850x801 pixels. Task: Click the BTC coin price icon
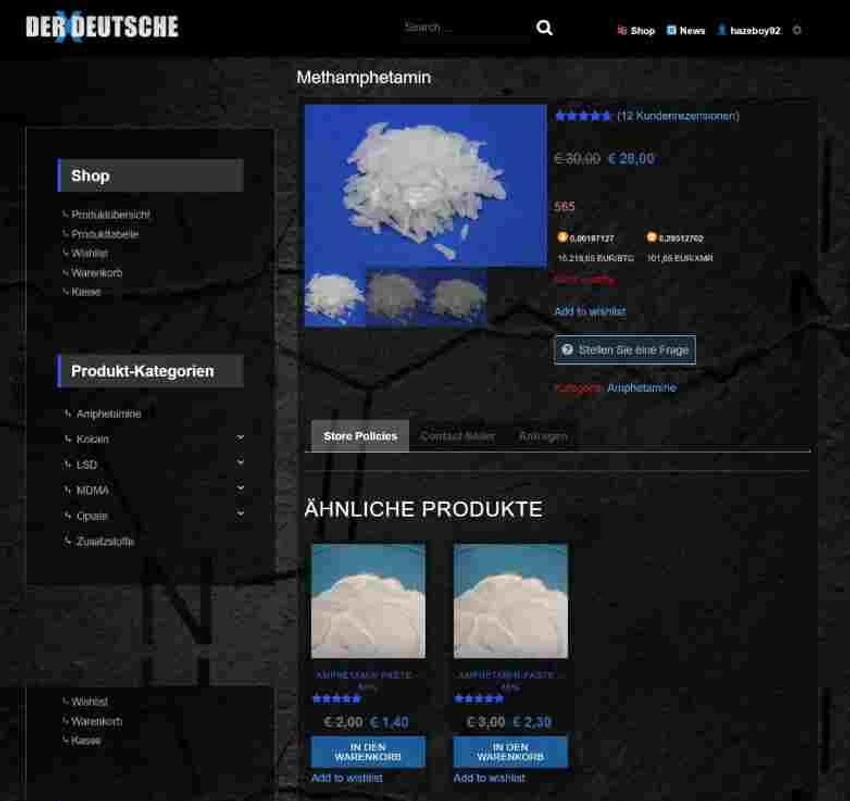pos(562,237)
